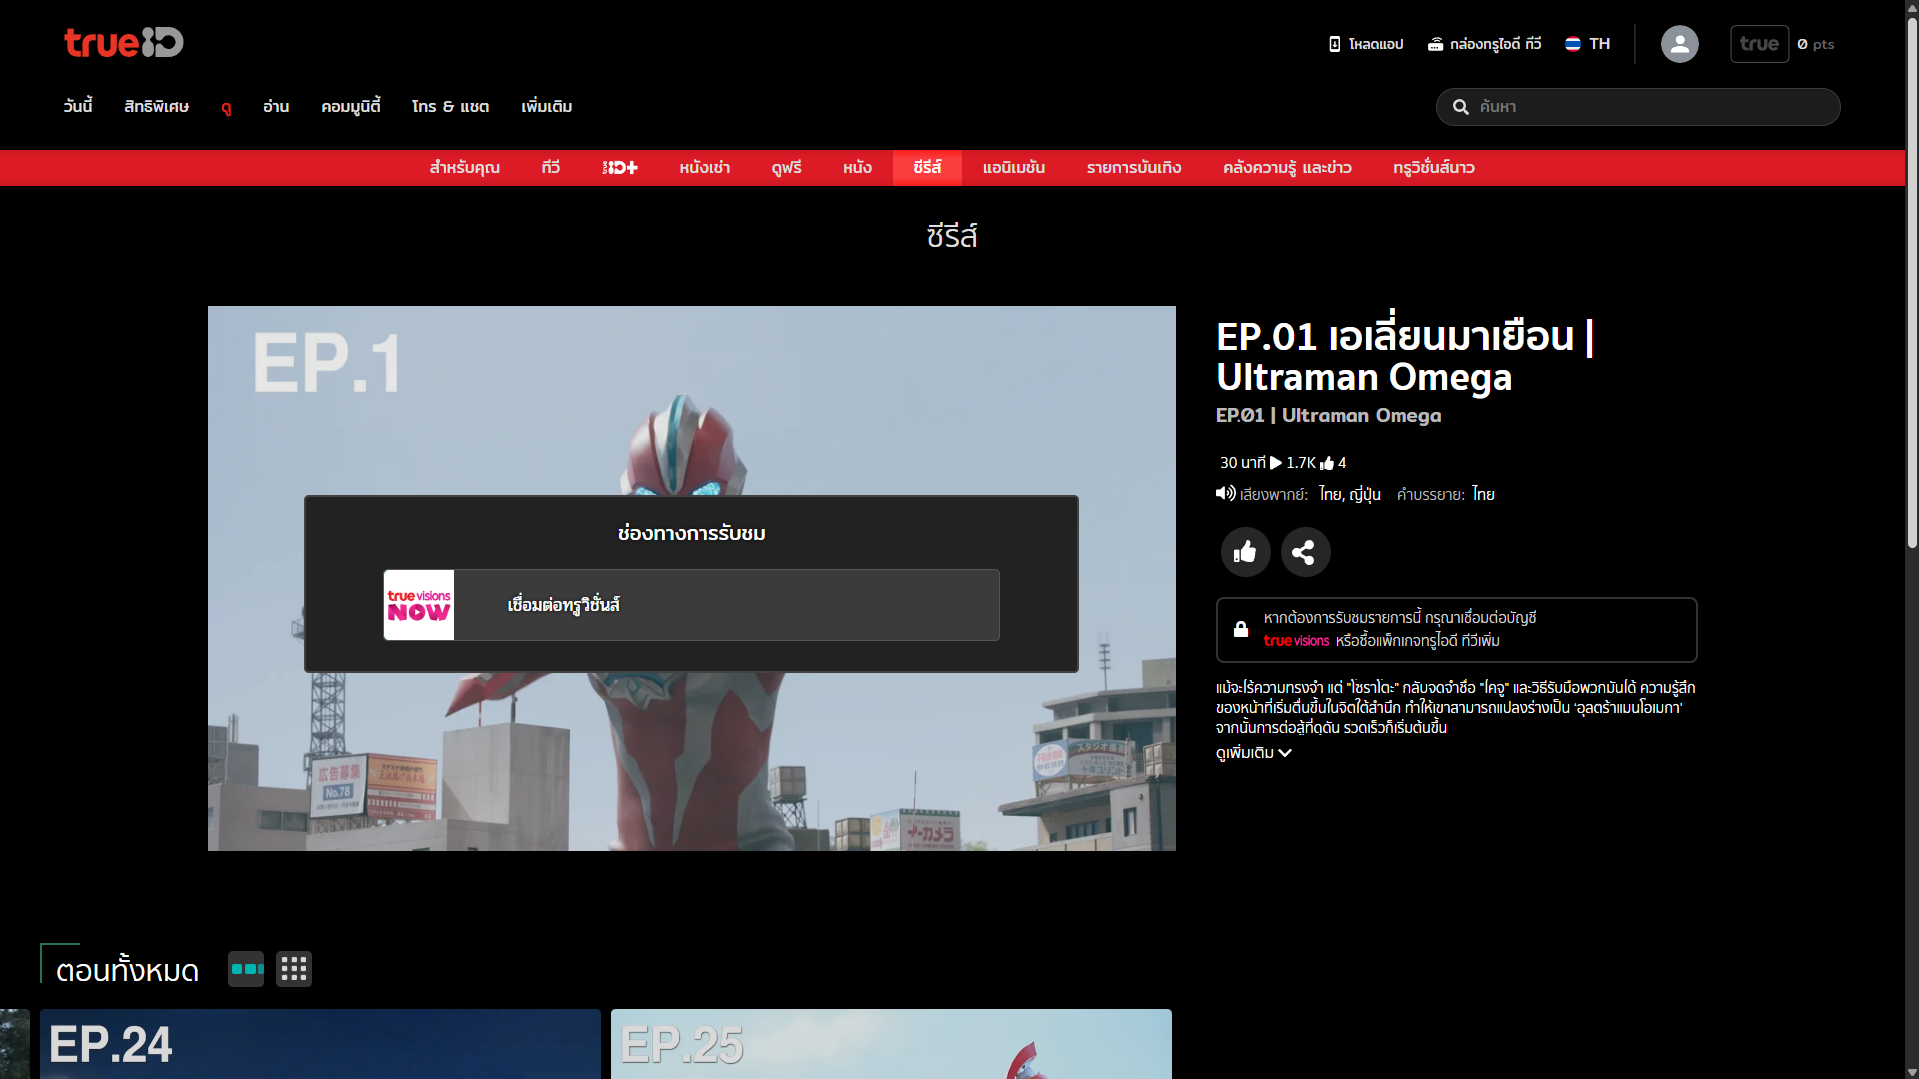Go to the ดูฟรี tab
Screen dimensions: 1919x1079
pos(787,168)
